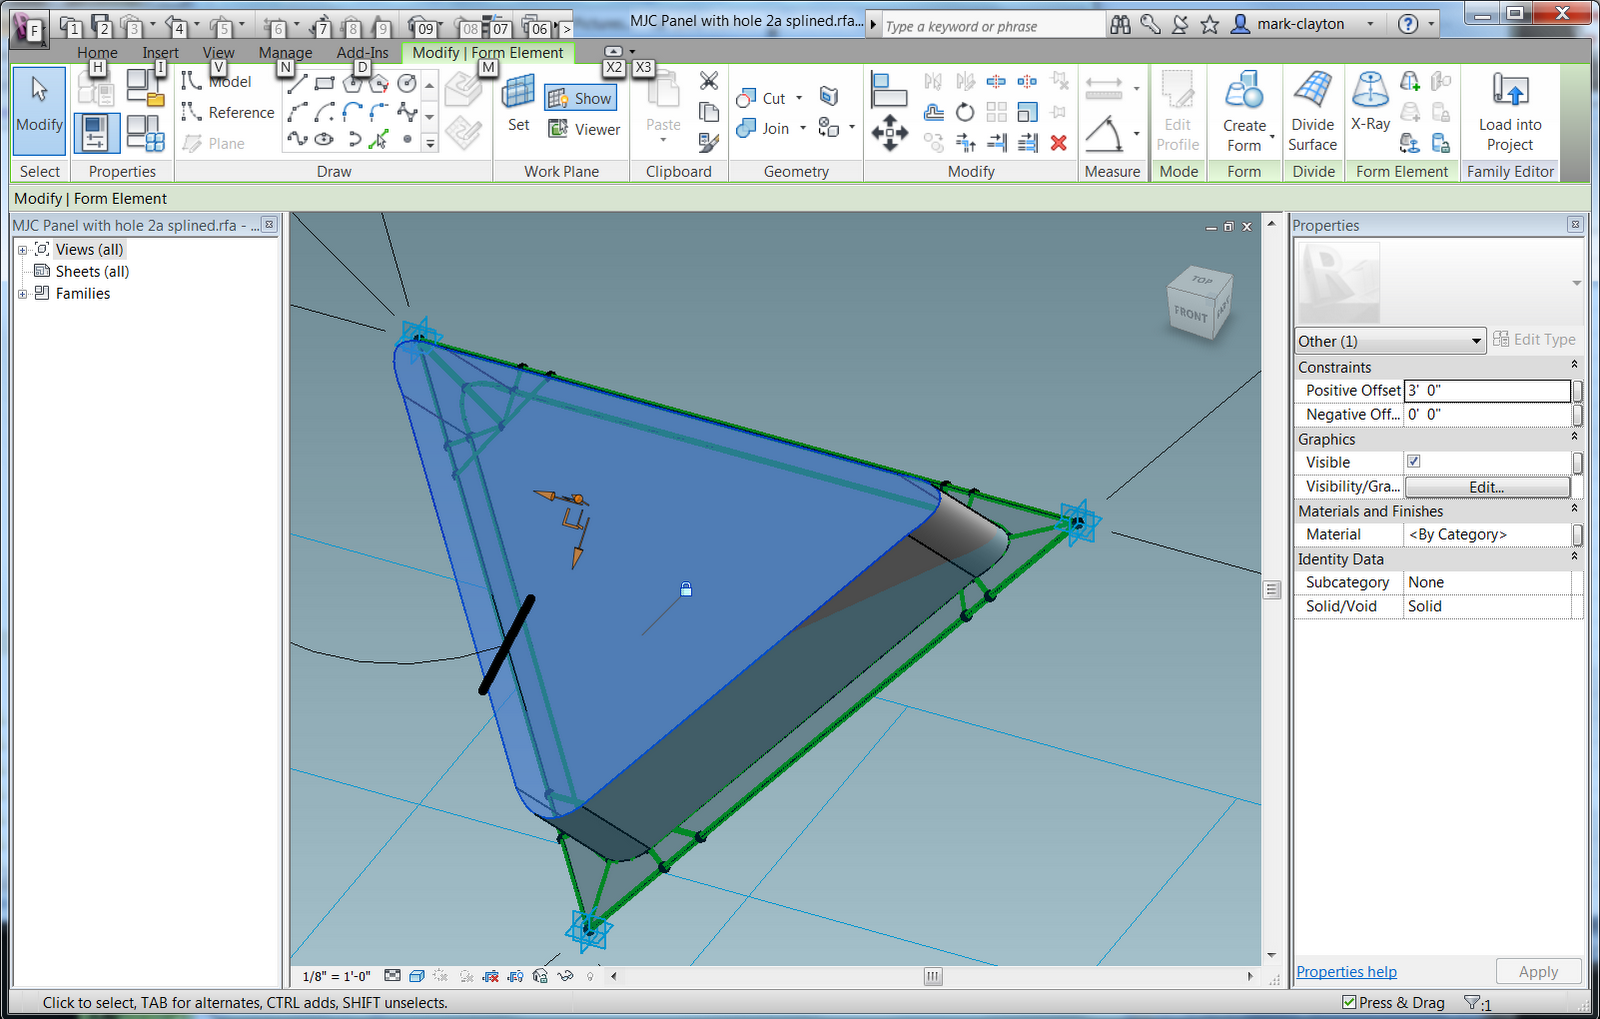The width and height of the screenshot is (1600, 1019).
Task: Click Load into Project
Action: point(1509,110)
